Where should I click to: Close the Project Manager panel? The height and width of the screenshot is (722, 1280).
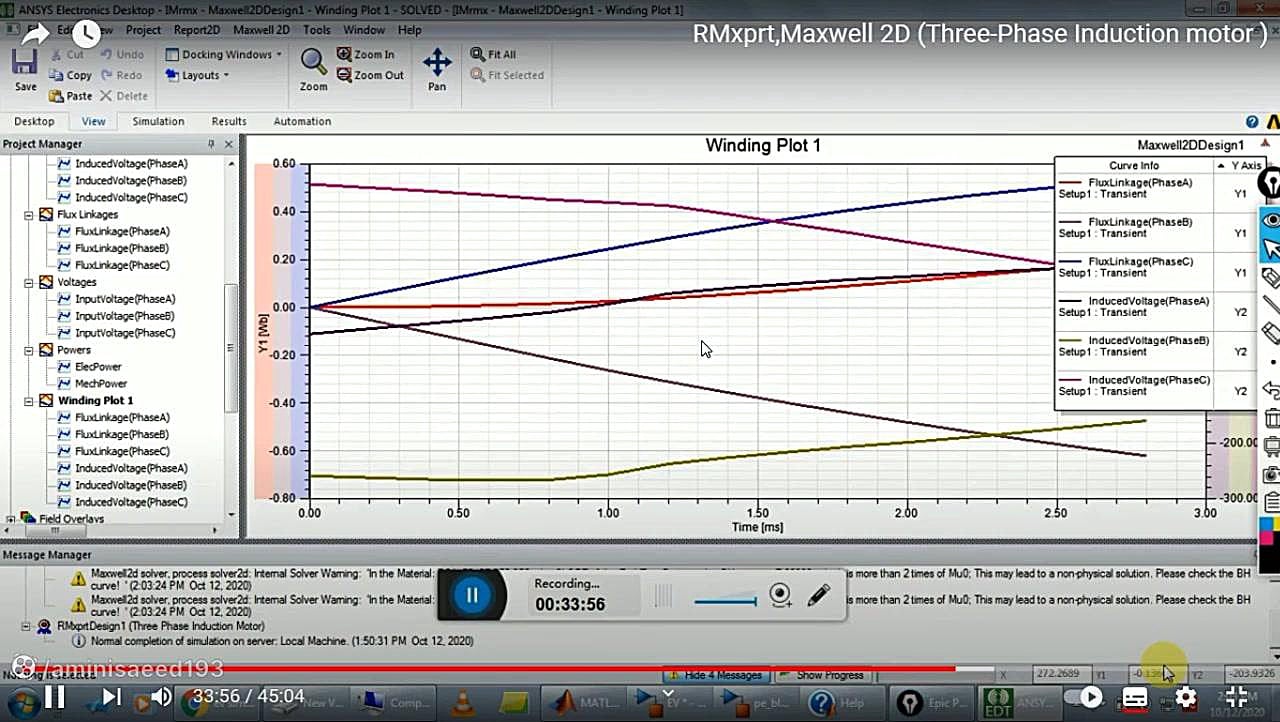tap(228, 144)
